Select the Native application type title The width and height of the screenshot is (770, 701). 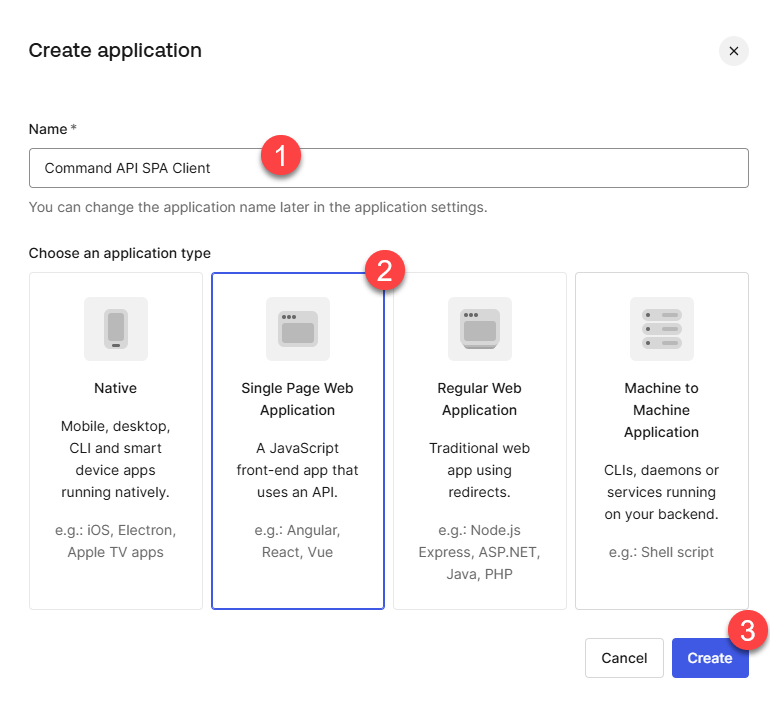116,388
